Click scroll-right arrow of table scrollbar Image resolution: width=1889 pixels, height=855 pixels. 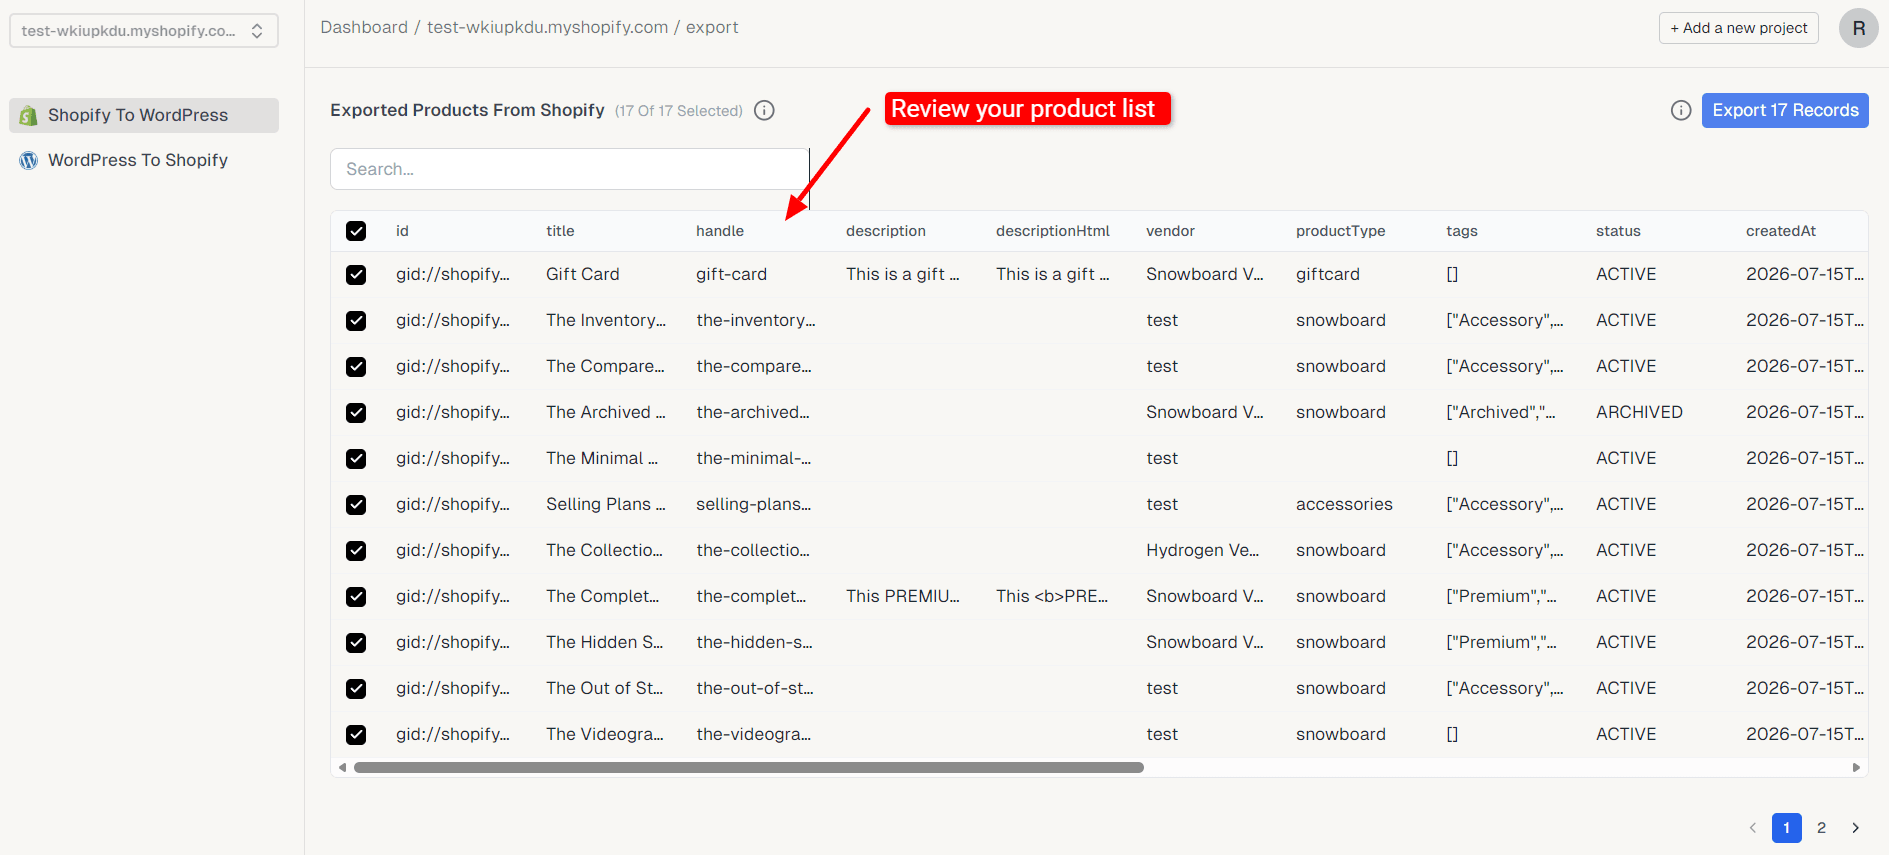tap(1856, 768)
